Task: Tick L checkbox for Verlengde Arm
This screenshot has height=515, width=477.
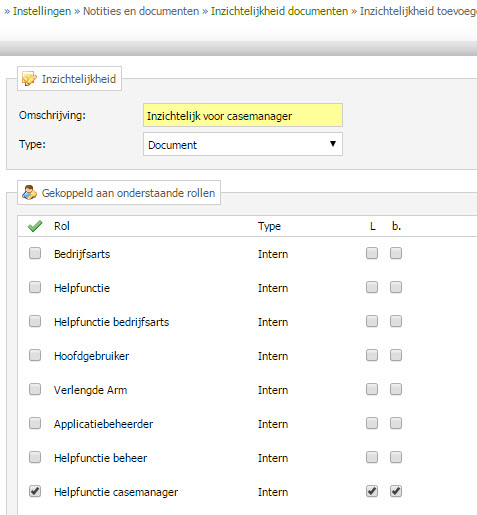Action: (372, 389)
